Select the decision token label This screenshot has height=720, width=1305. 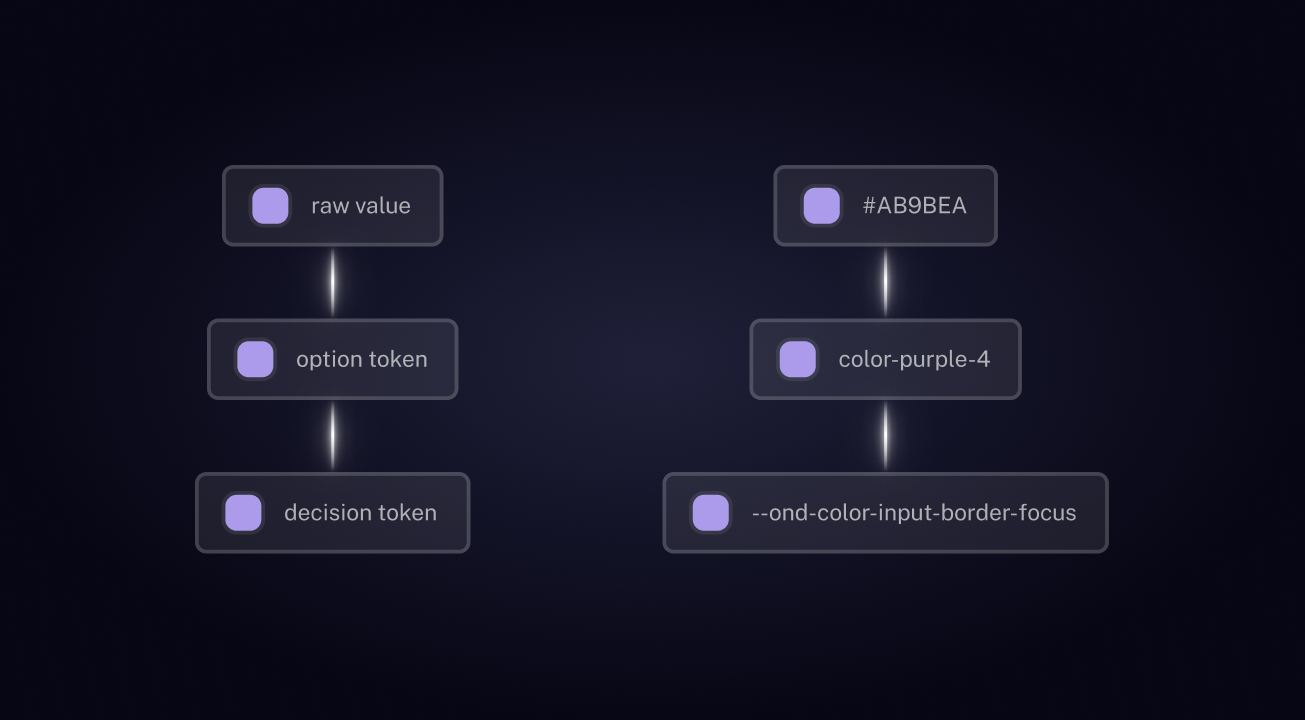361,513
